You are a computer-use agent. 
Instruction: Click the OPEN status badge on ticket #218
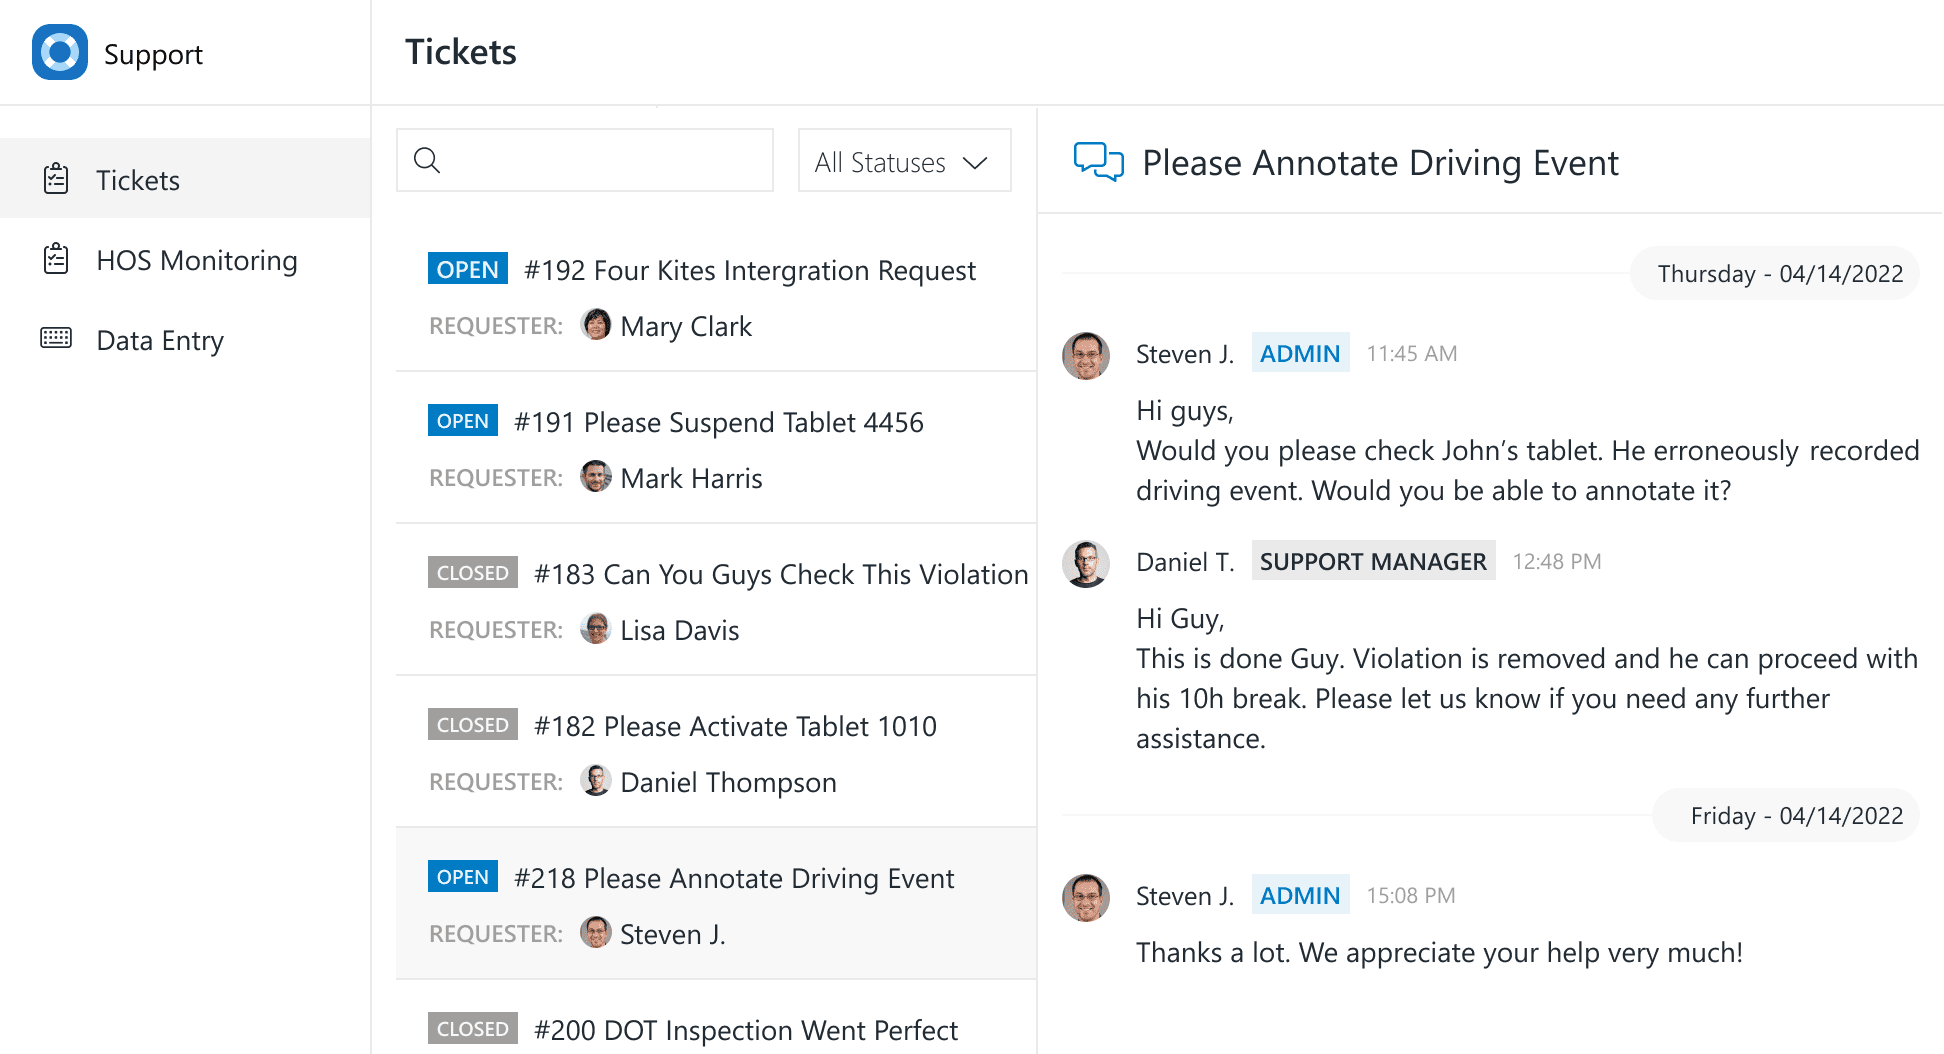[x=463, y=876]
